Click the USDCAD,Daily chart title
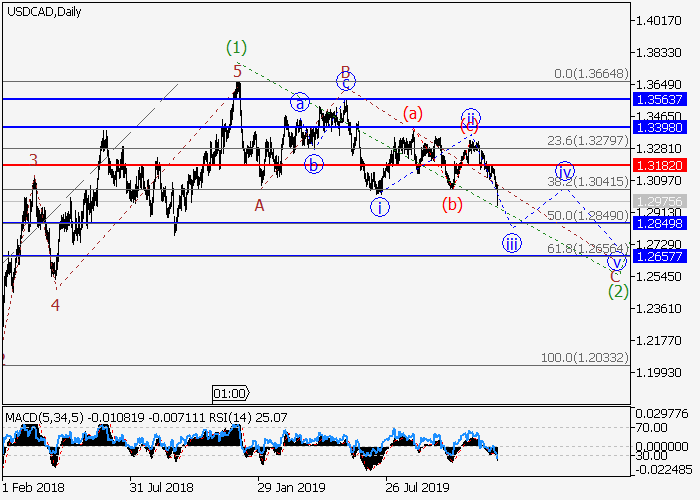The width and height of the screenshot is (700, 500). [44, 12]
